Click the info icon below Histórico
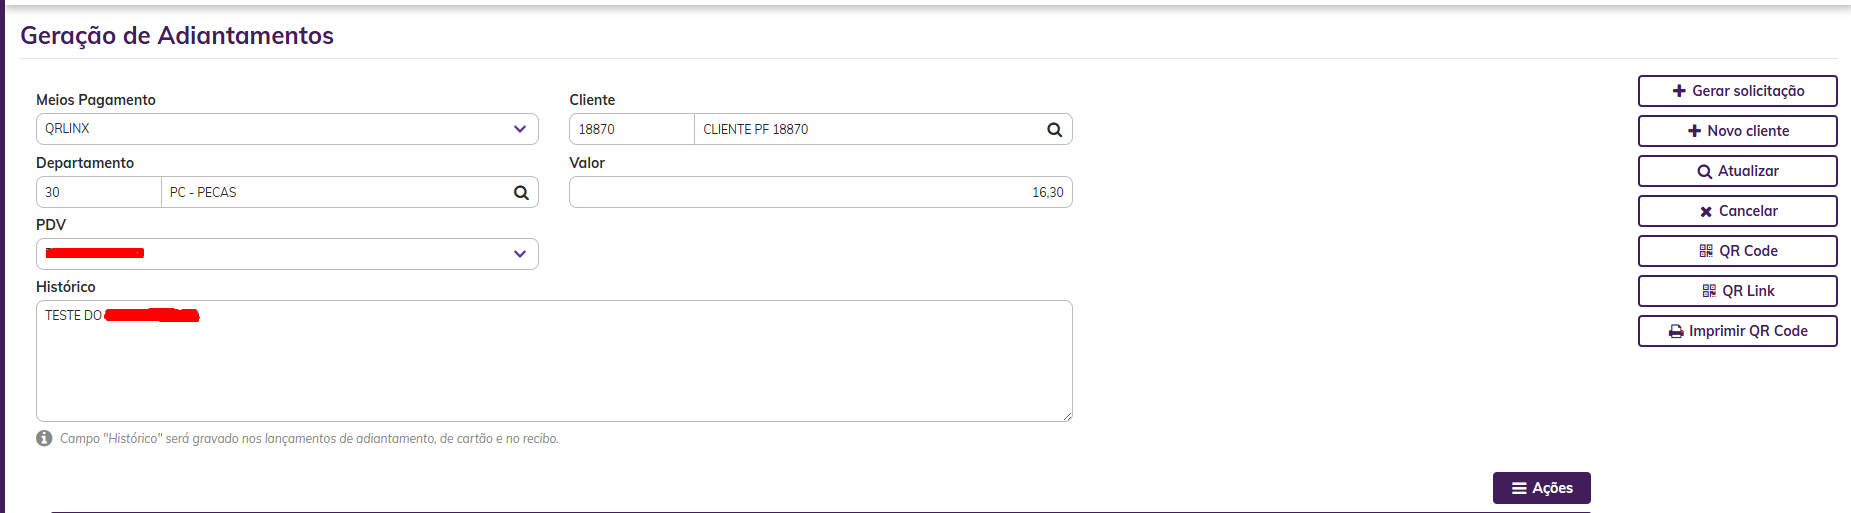 [x=44, y=438]
